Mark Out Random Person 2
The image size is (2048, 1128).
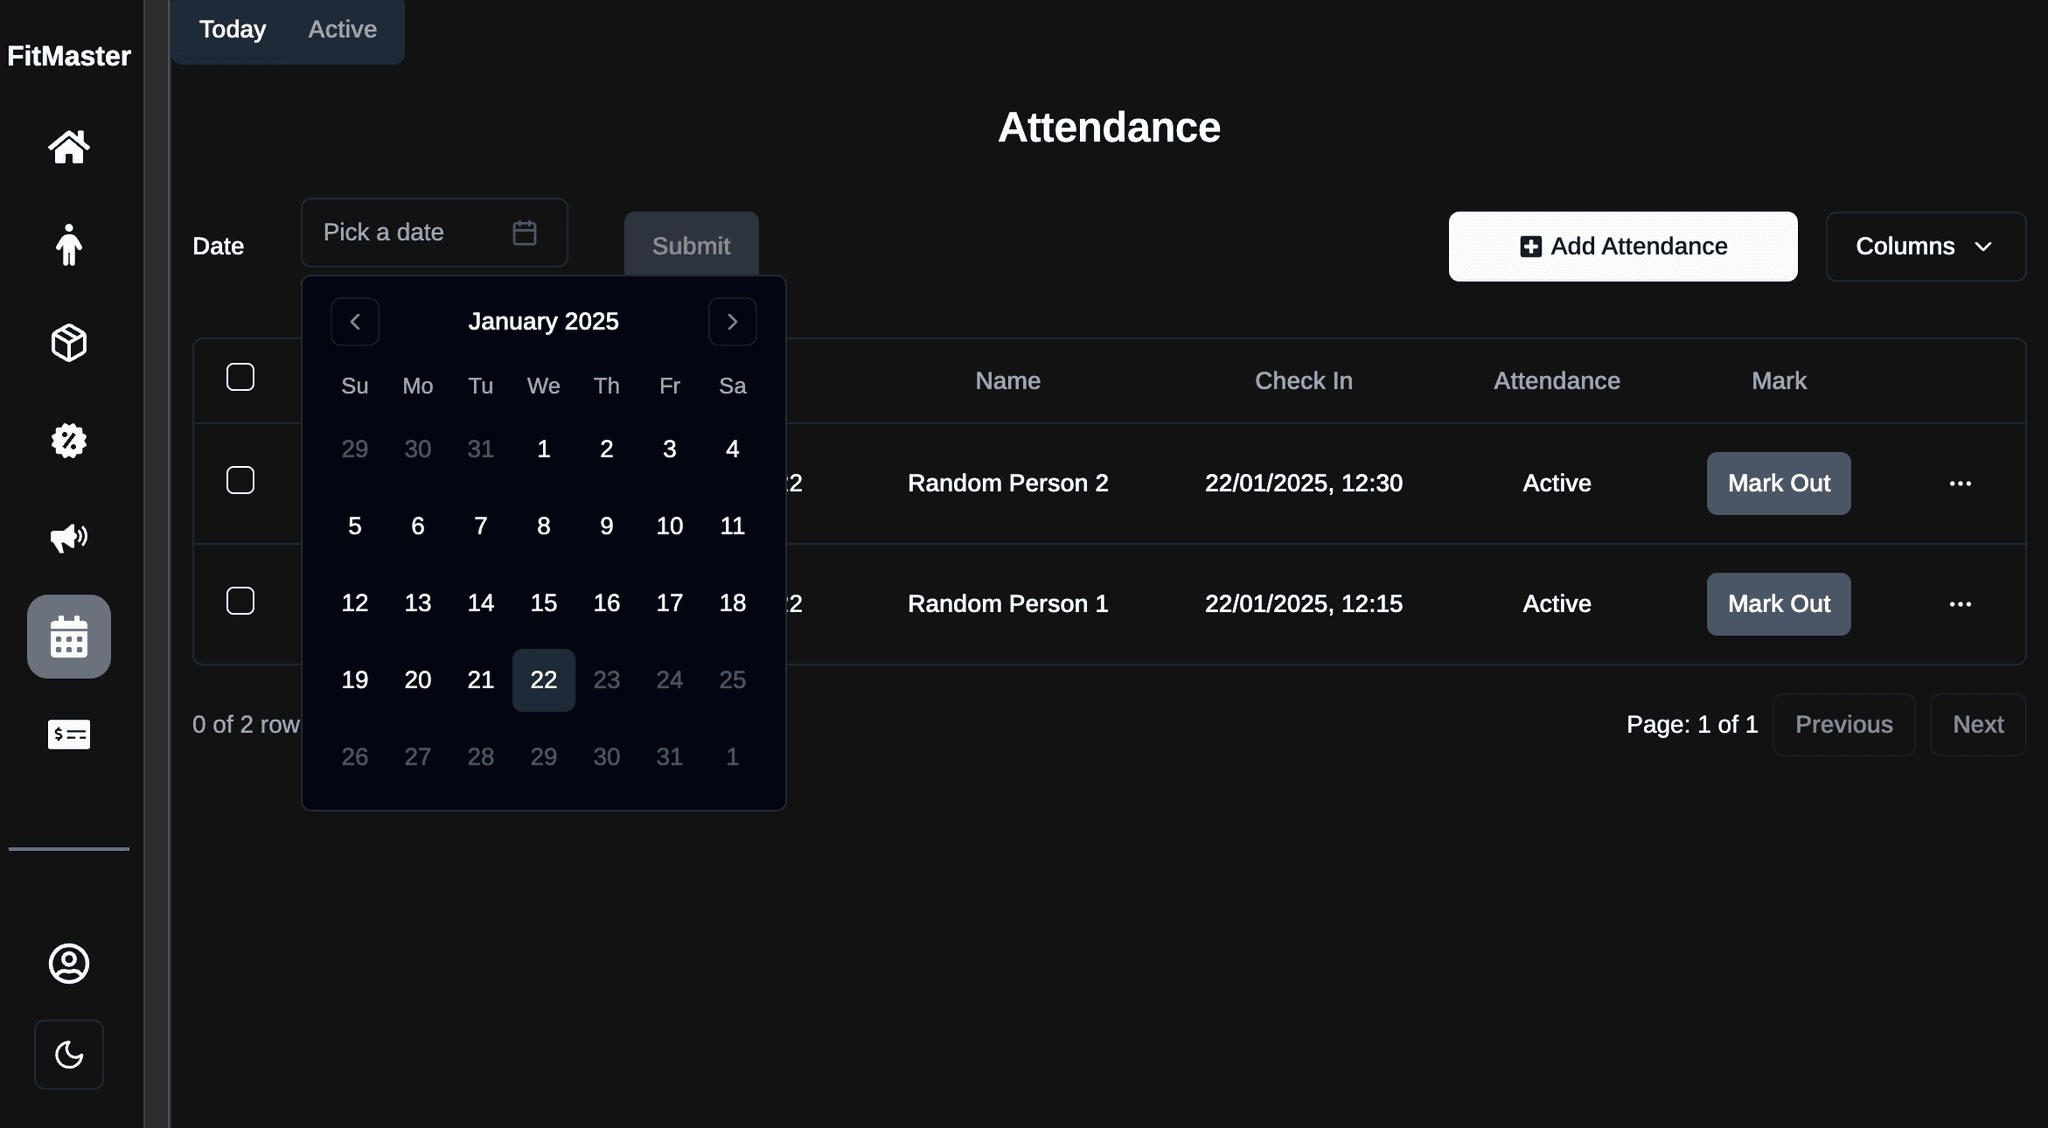tap(1778, 483)
